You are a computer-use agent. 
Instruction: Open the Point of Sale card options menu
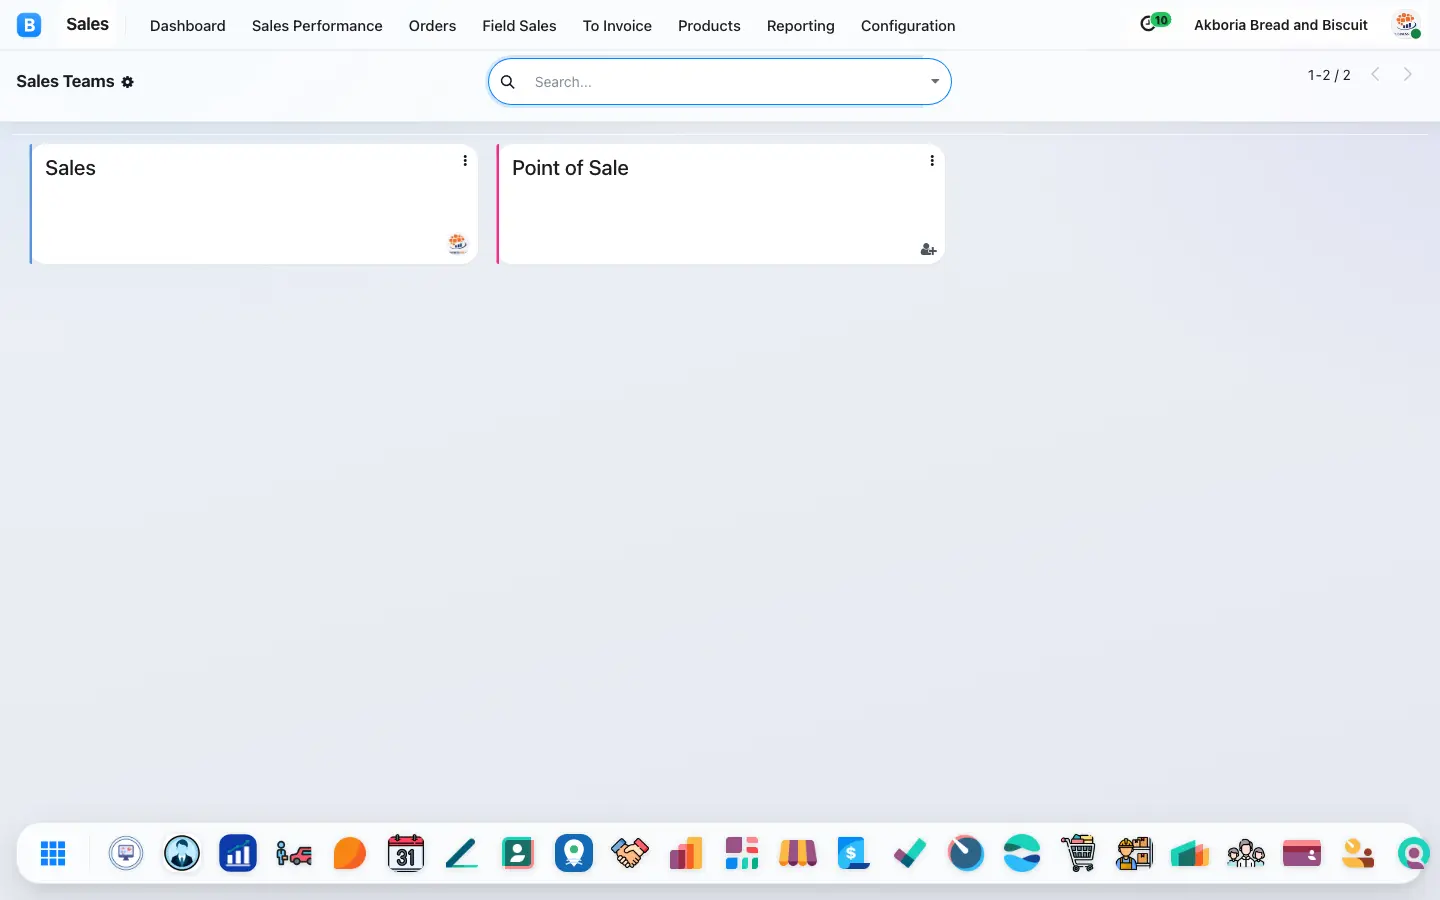932,160
